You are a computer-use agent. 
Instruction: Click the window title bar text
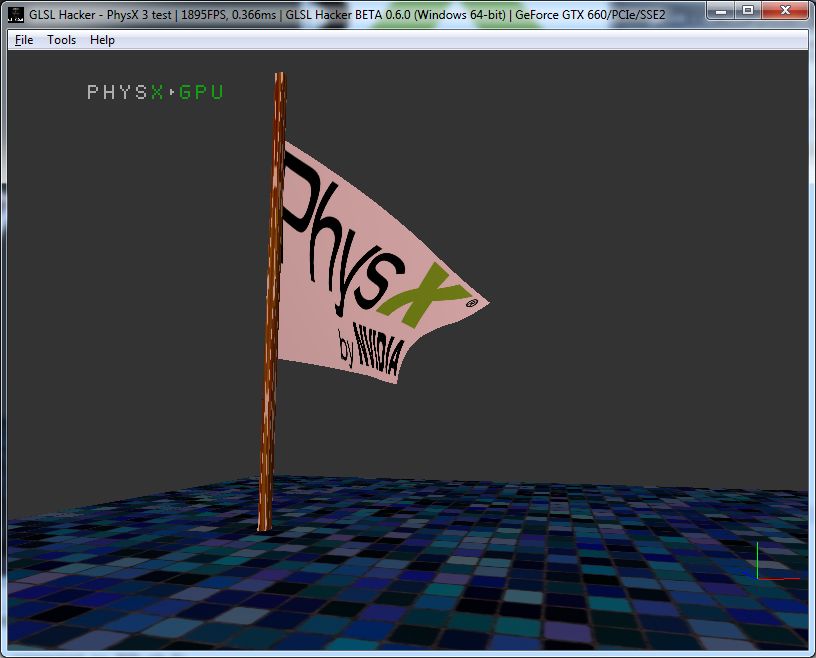(347, 15)
